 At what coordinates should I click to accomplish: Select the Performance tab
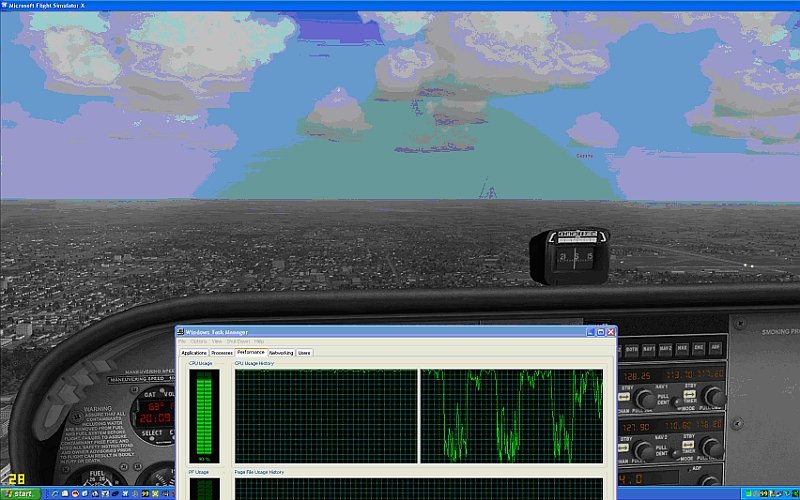[x=251, y=353]
